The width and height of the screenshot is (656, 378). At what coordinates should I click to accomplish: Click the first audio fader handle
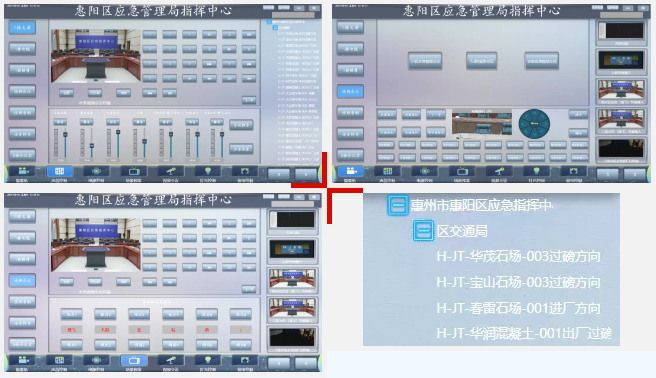65,135
